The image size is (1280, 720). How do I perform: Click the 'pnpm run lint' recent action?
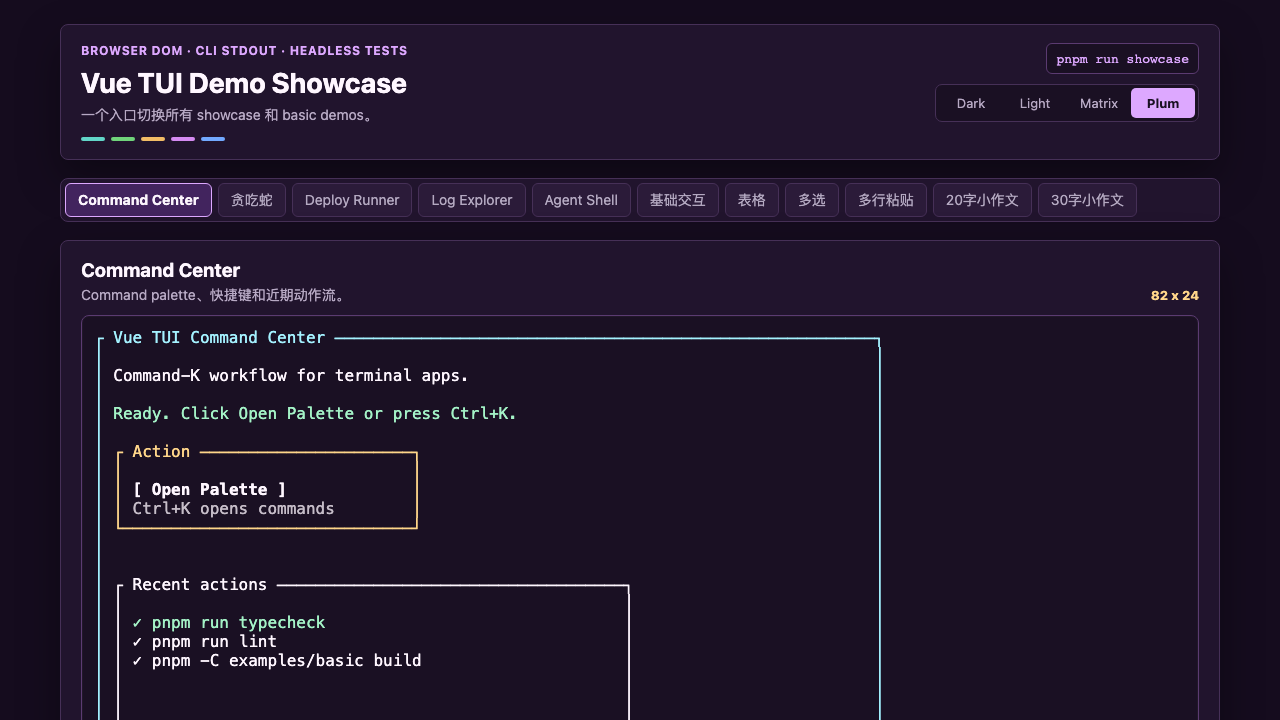click(x=214, y=641)
